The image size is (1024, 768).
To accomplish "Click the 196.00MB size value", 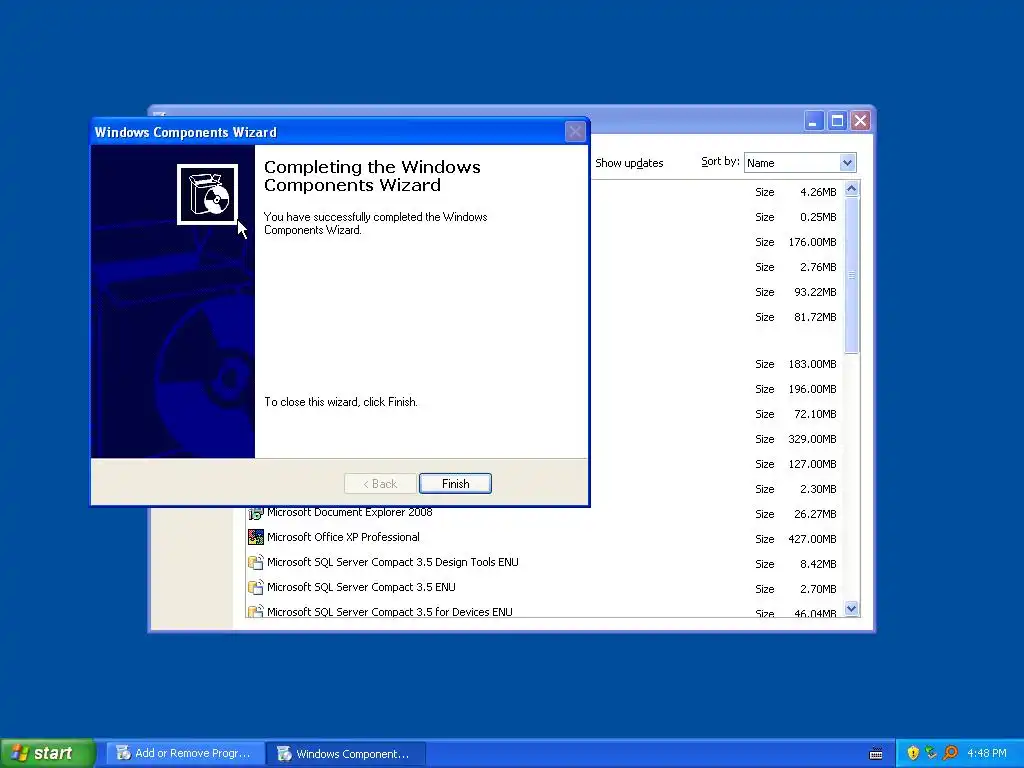I will pos(812,389).
